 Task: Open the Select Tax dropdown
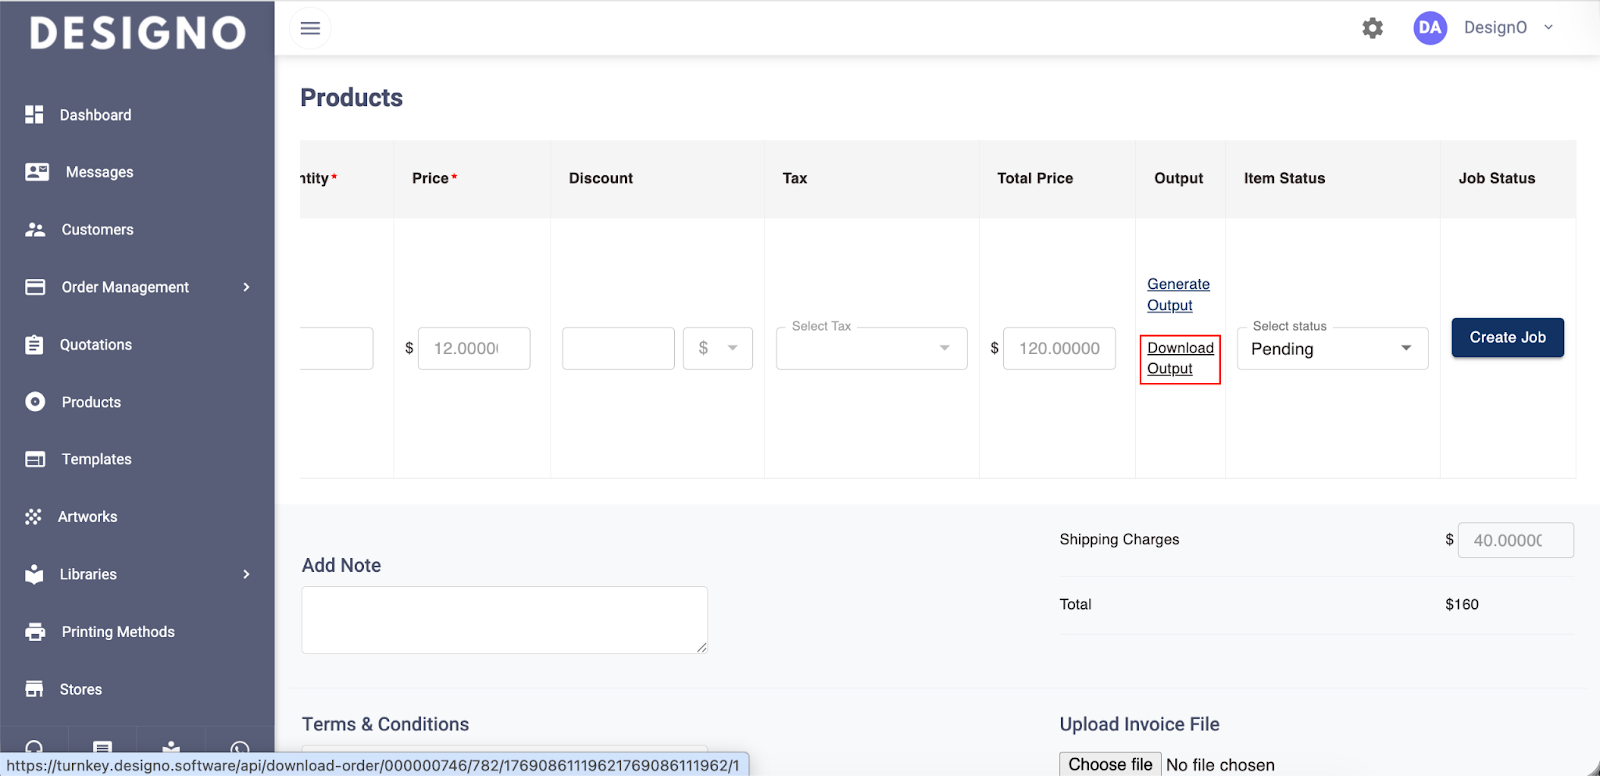coord(871,348)
